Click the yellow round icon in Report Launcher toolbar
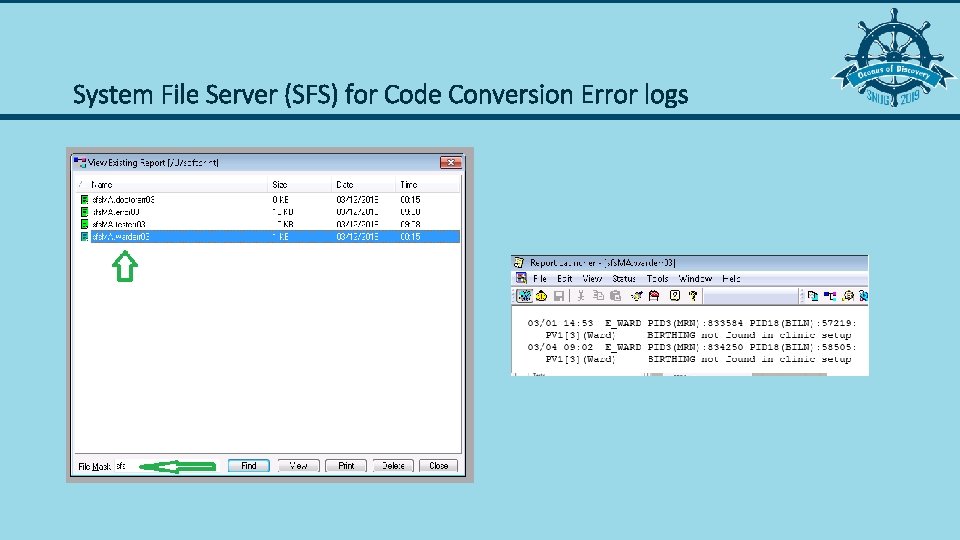Viewport: 960px width, 540px height. click(x=541, y=296)
